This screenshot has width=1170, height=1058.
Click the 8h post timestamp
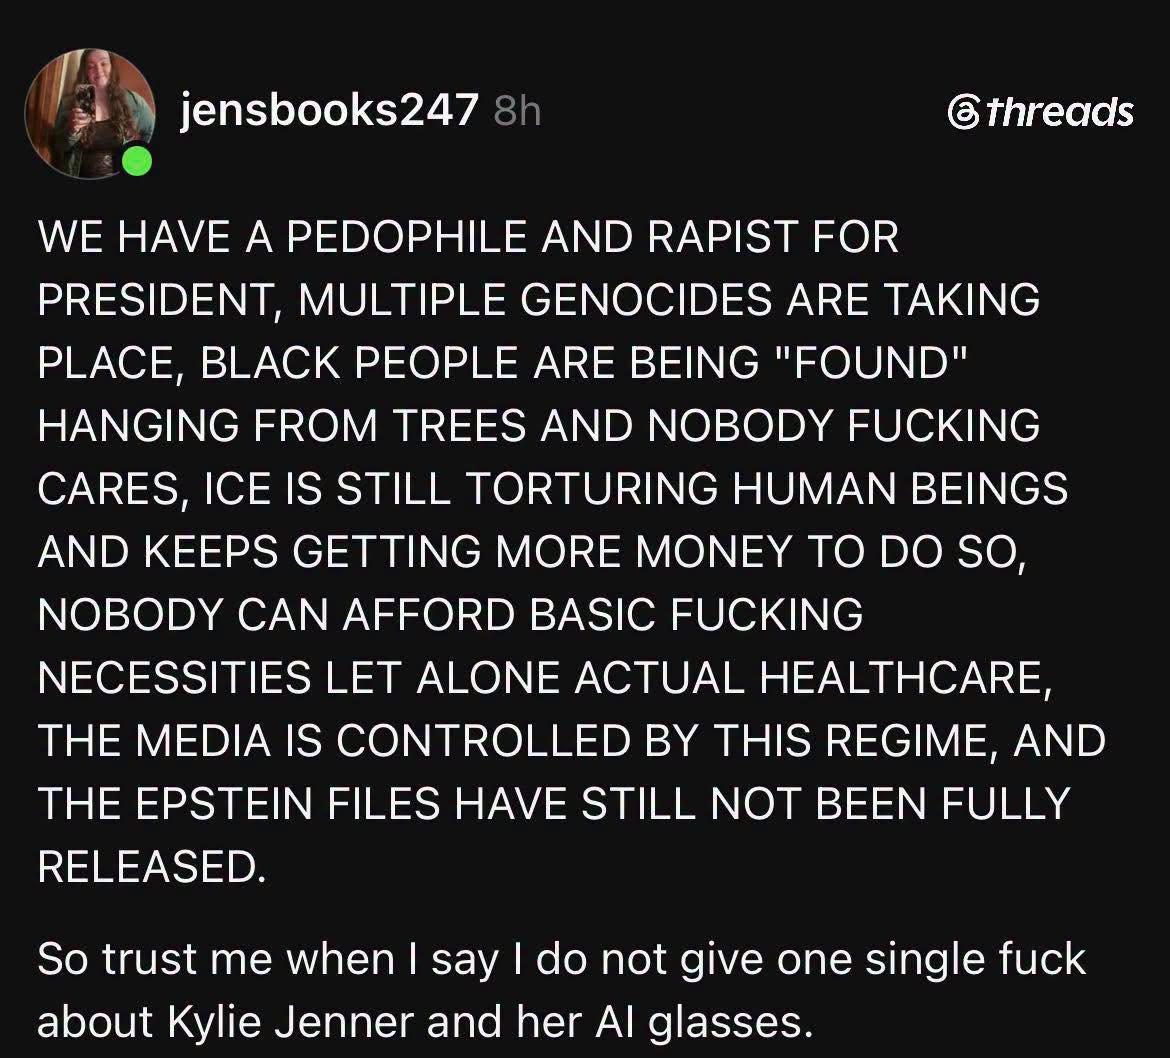(517, 111)
